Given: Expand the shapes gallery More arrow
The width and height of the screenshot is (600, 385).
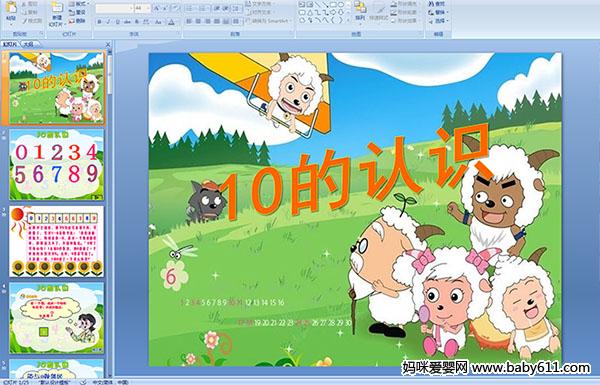Looking at the screenshot, I should click(x=348, y=20).
